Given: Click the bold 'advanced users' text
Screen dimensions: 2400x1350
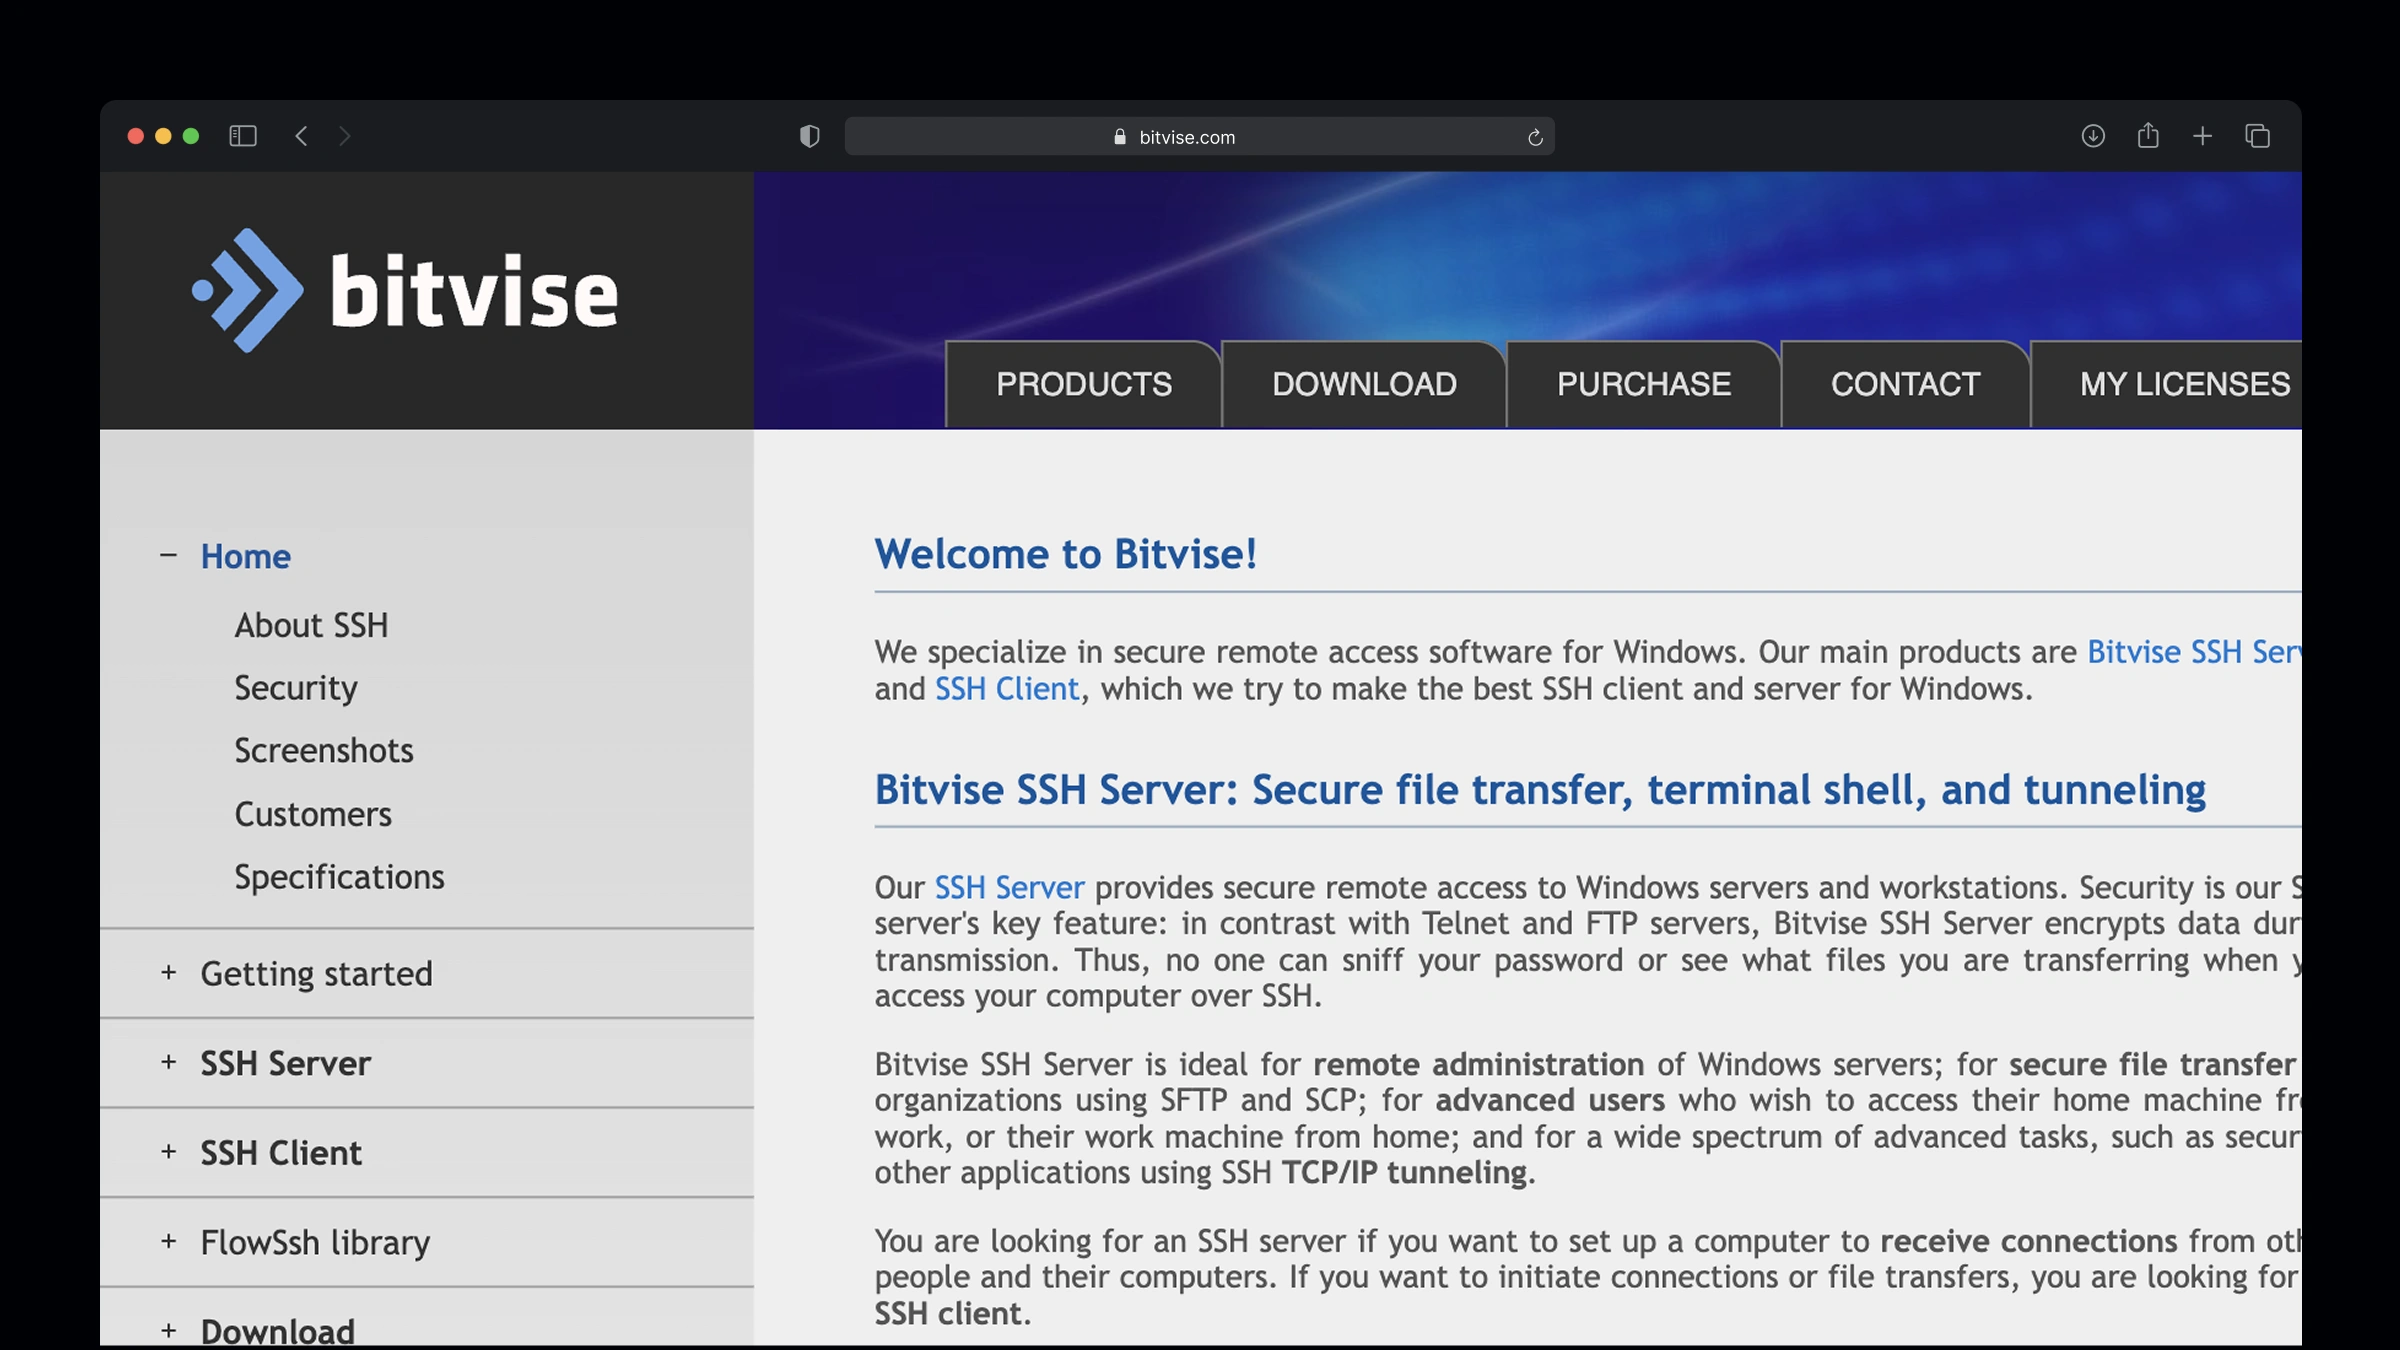Looking at the screenshot, I should (x=1550, y=1100).
